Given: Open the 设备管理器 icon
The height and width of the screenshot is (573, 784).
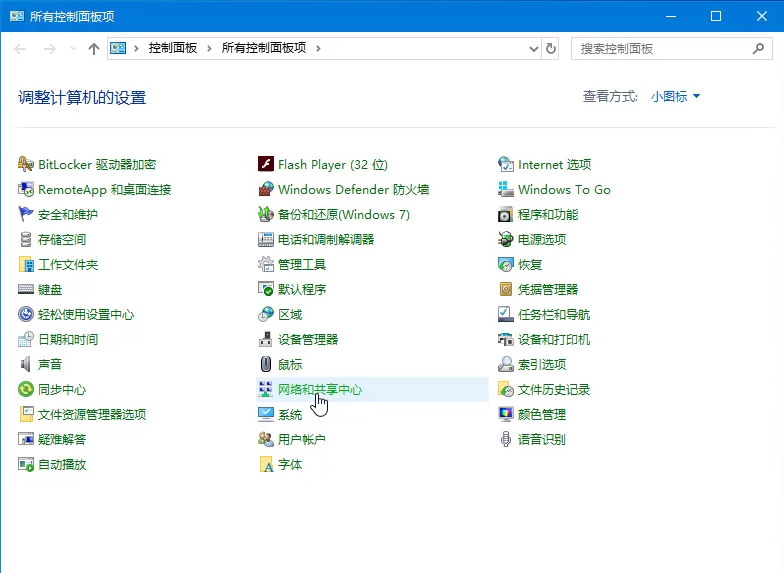Looking at the screenshot, I should (266, 339).
